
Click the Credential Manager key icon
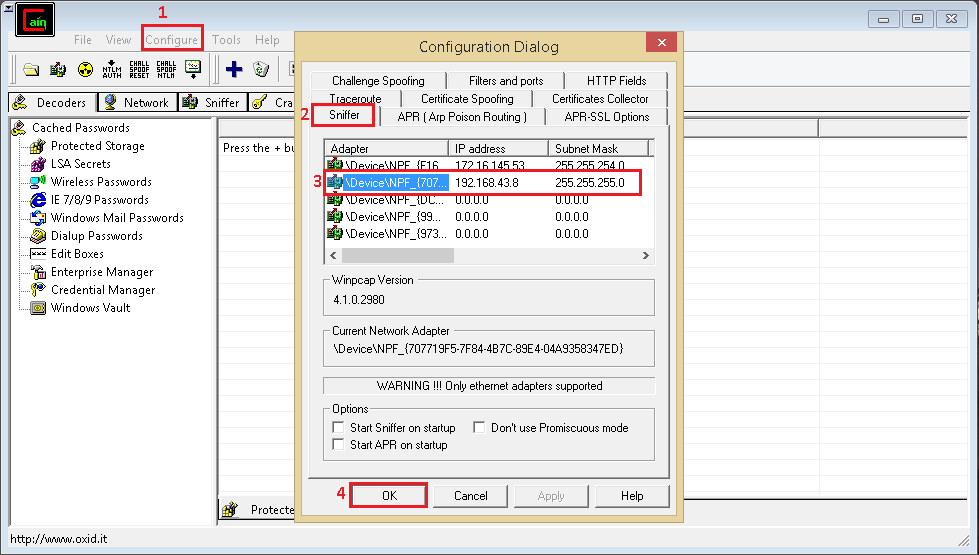pos(38,290)
